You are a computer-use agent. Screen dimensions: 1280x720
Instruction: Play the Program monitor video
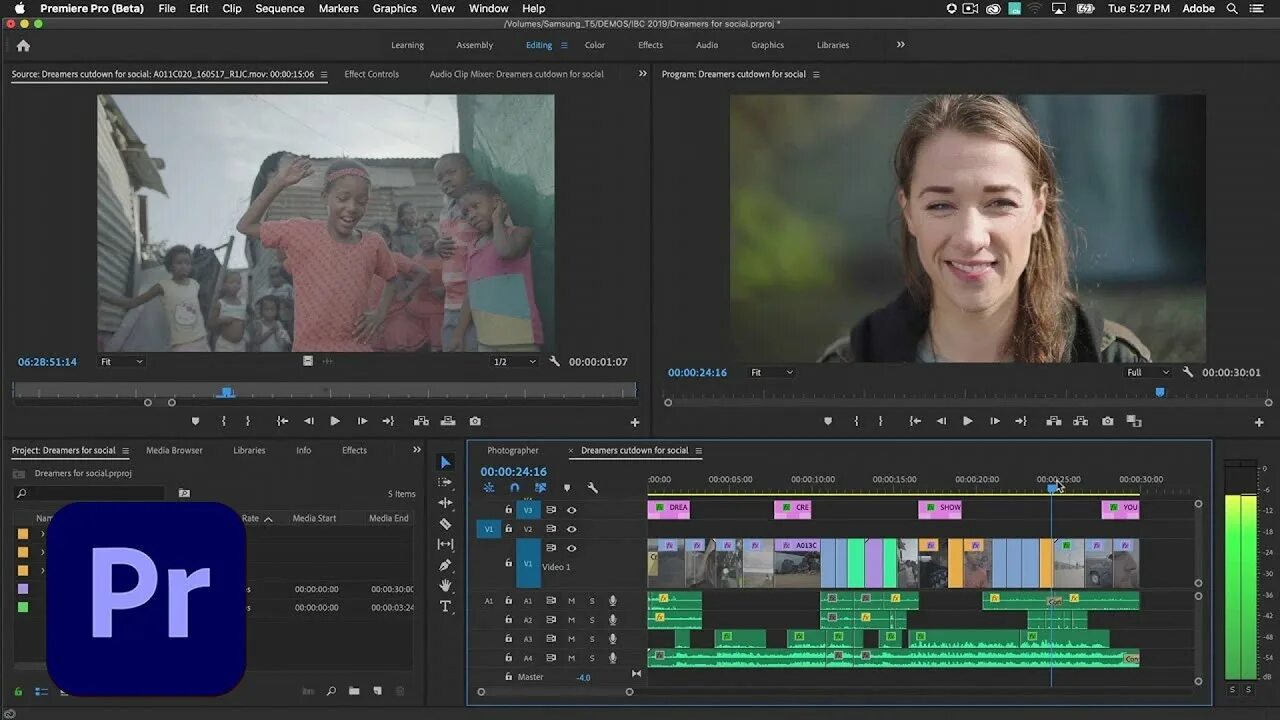pos(967,422)
